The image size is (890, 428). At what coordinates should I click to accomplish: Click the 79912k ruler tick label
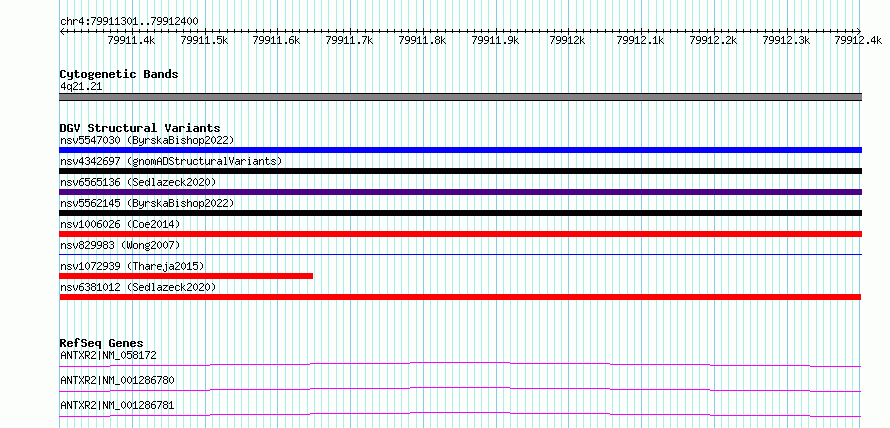(568, 40)
